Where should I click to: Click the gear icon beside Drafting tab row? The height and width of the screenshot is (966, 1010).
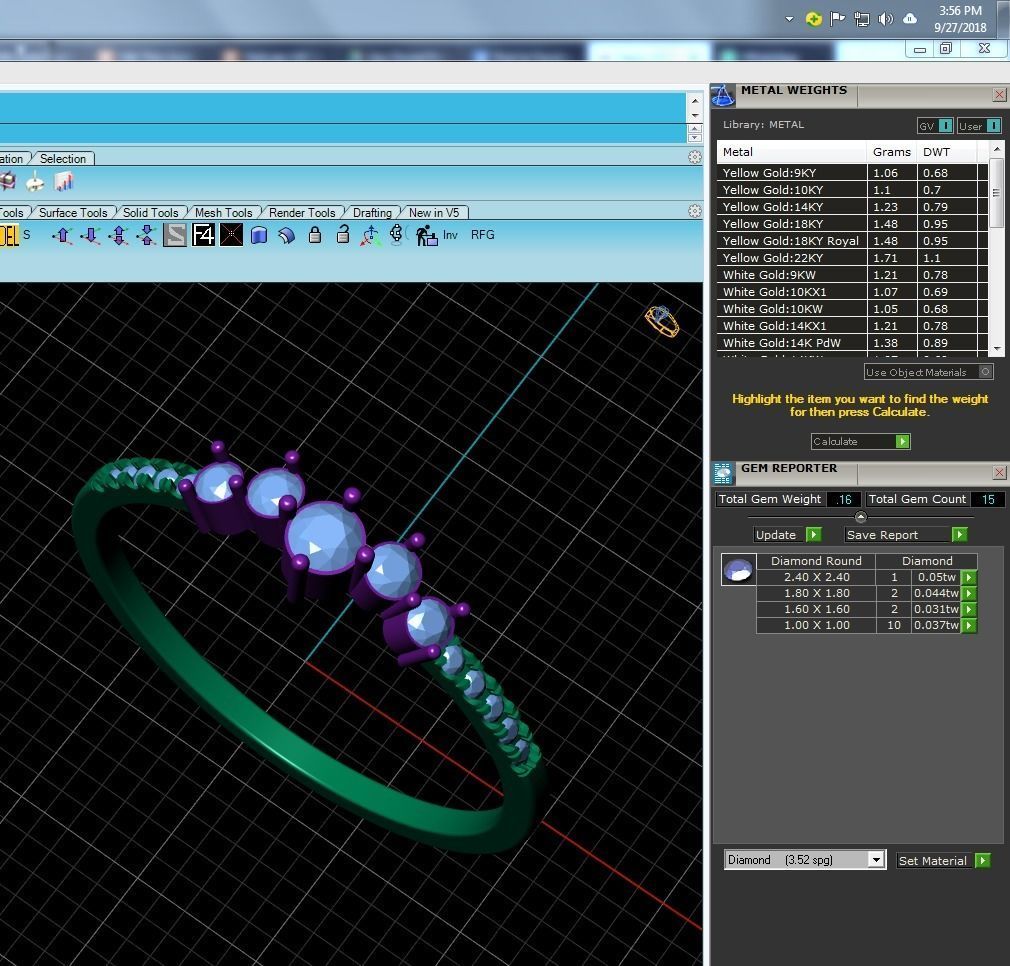coord(694,211)
